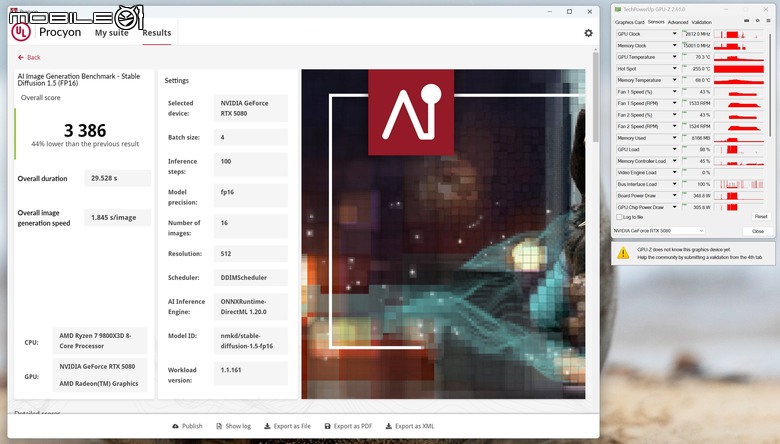Click the 70.3 °C GPU Temperature reading
The image size is (780, 444).
(x=697, y=57)
